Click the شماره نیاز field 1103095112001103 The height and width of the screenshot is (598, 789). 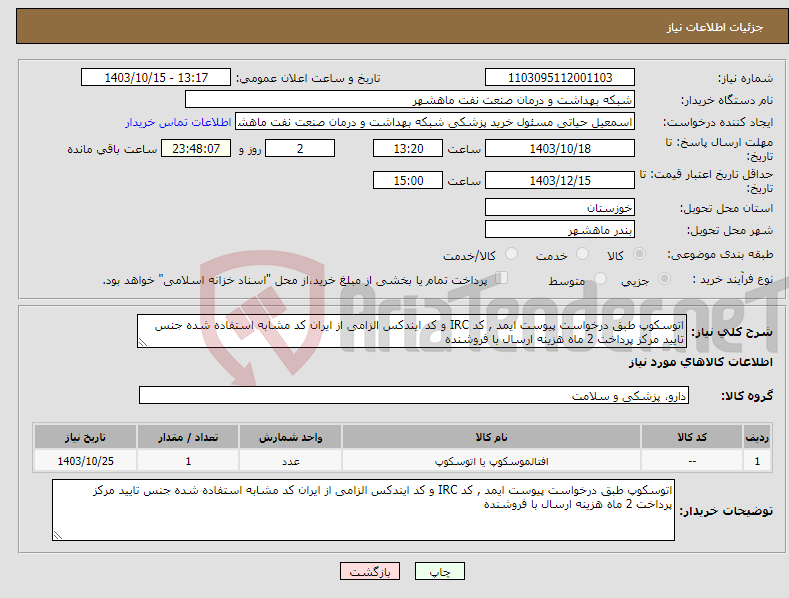coord(560,78)
